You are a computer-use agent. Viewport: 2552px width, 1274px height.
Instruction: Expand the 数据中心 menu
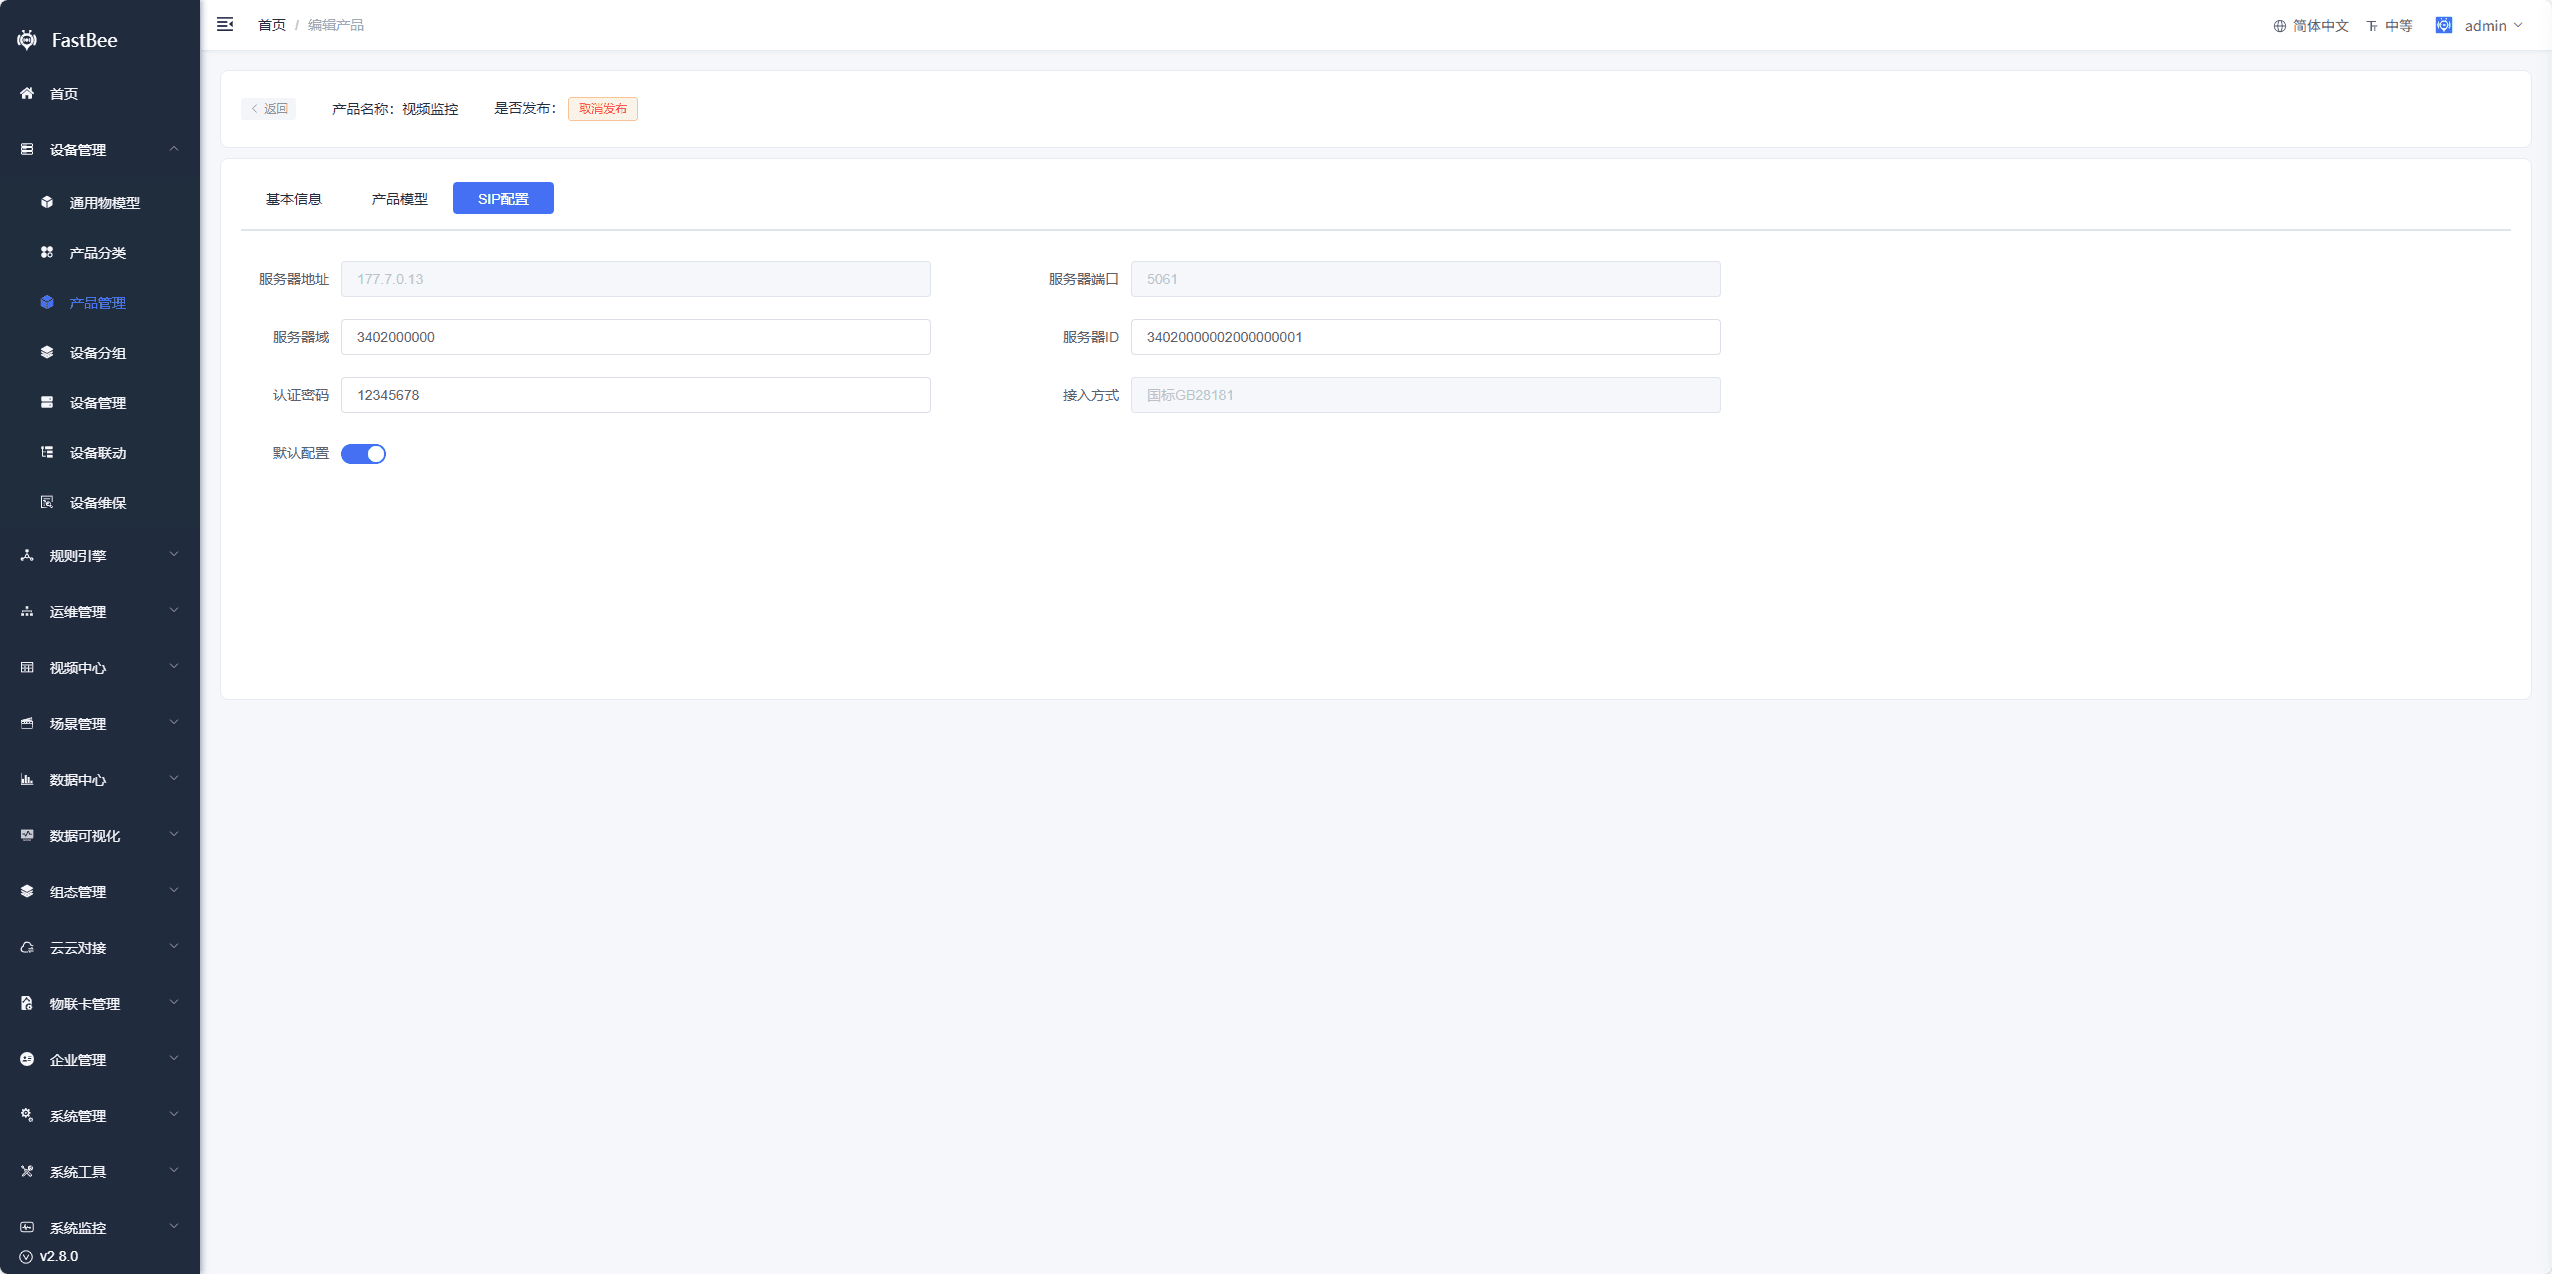[x=100, y=779]
